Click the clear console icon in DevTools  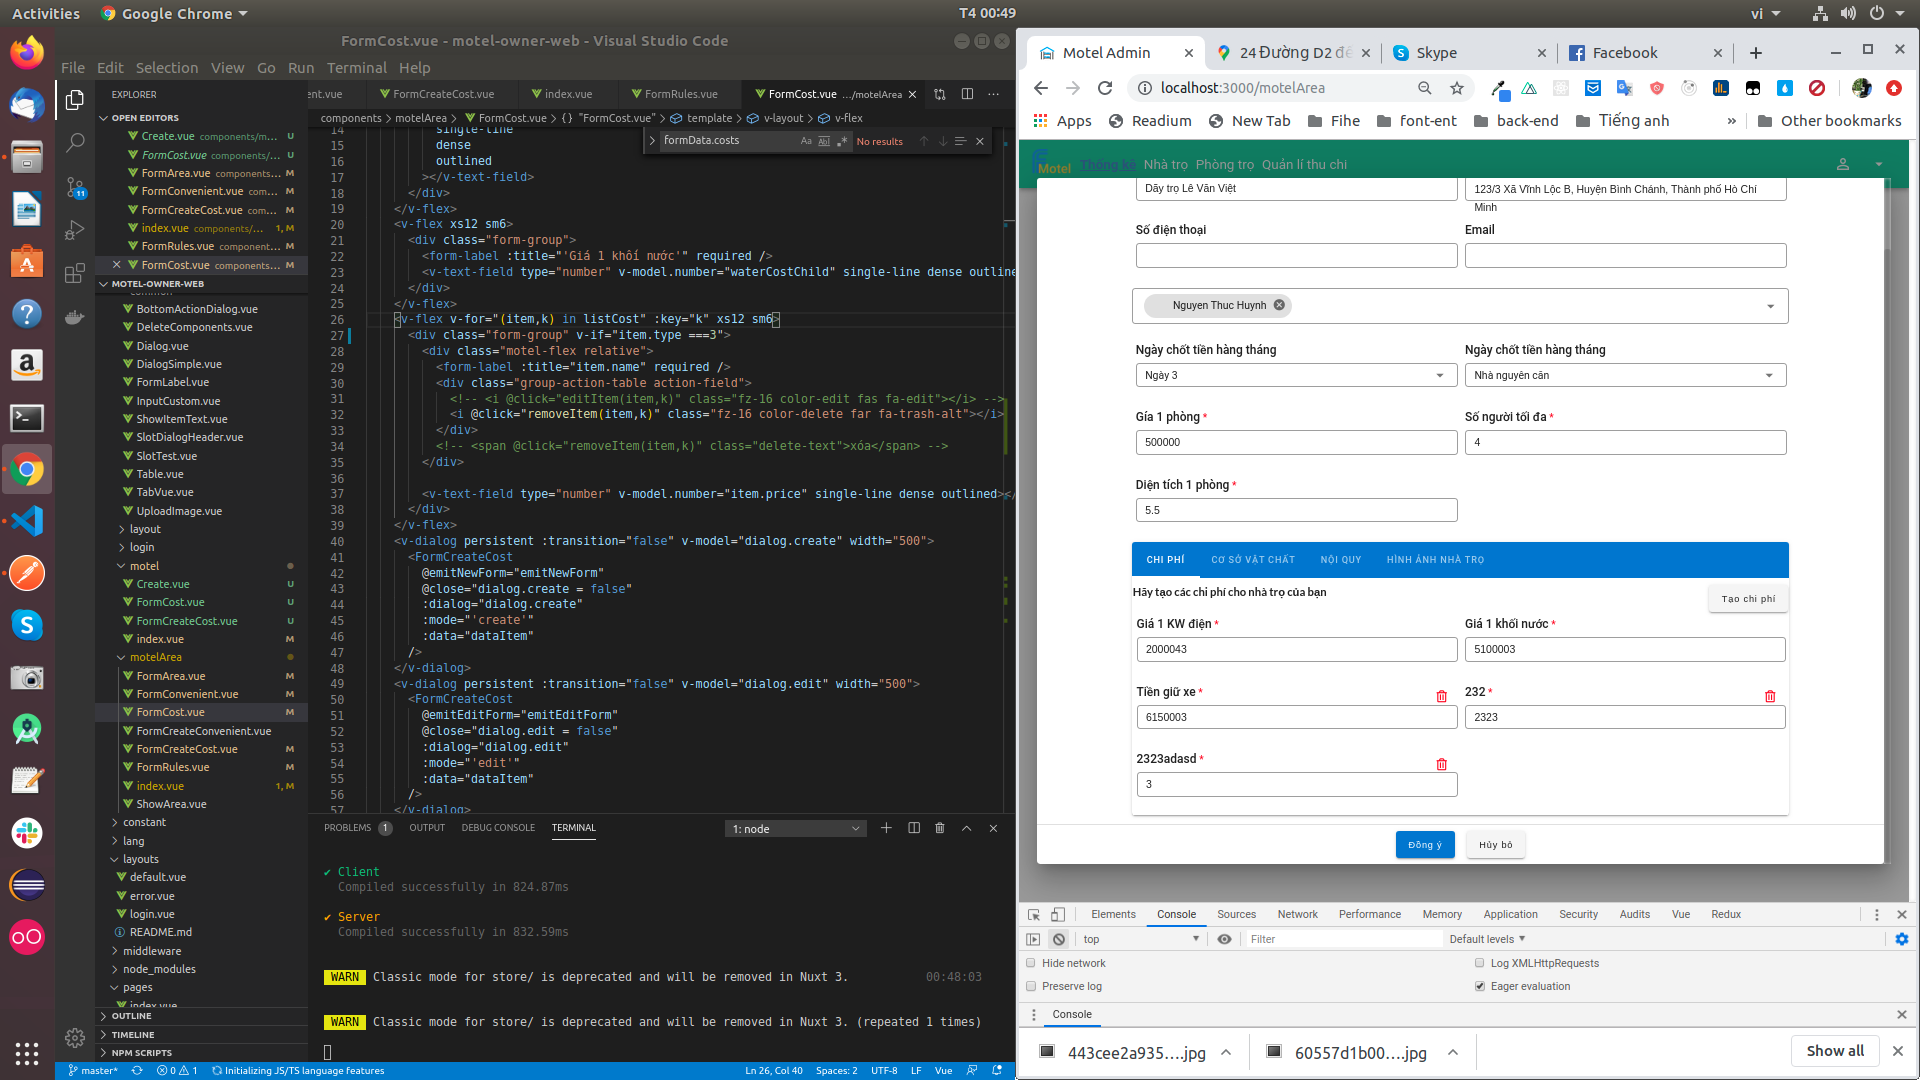click(1059, 939)
